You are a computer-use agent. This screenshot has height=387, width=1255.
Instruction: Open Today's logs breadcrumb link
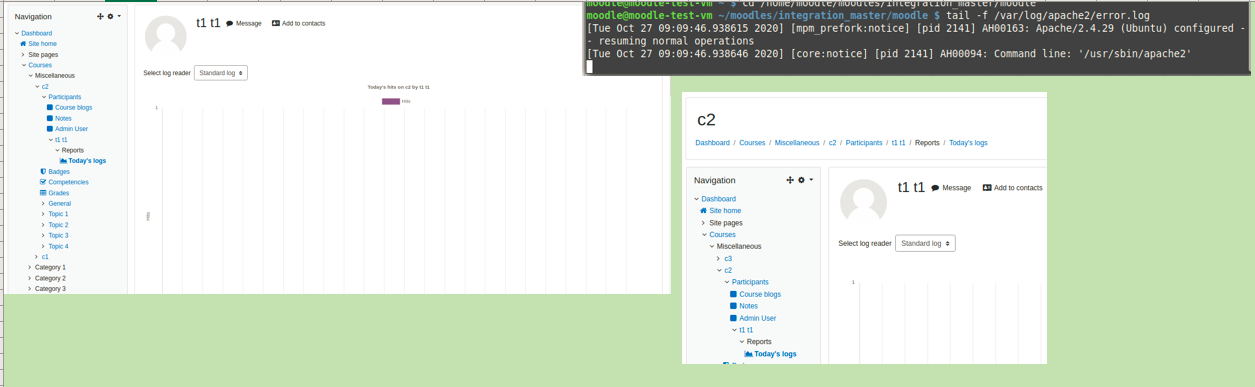[968, 143]
